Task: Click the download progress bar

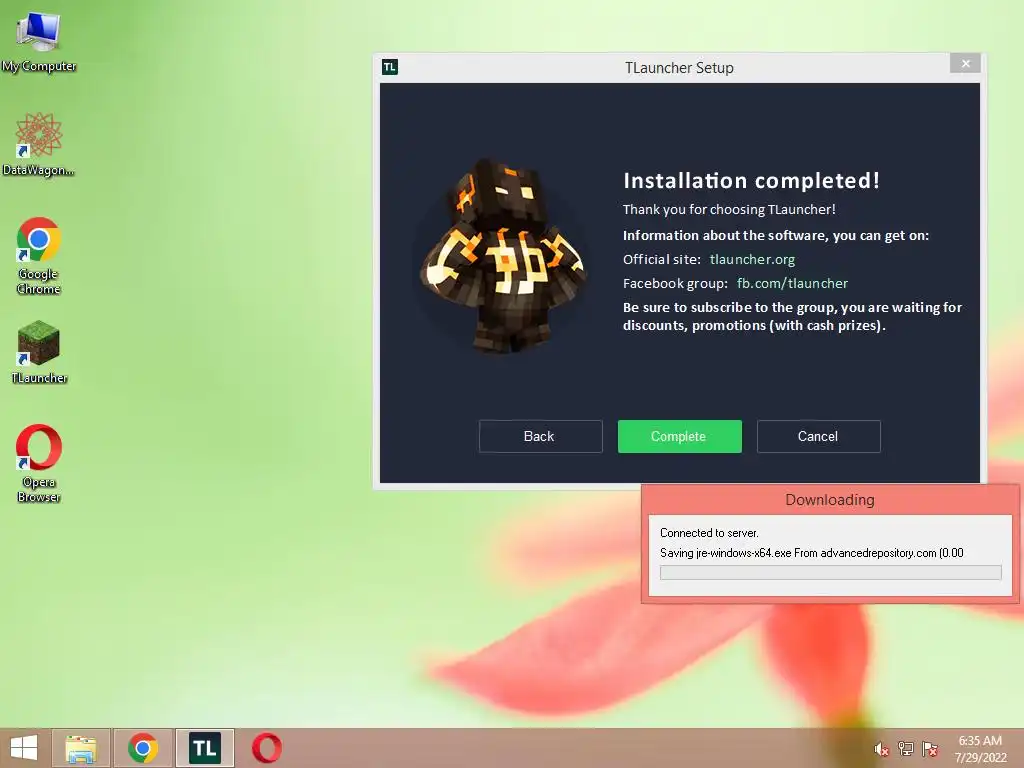Action: point(830,573)
